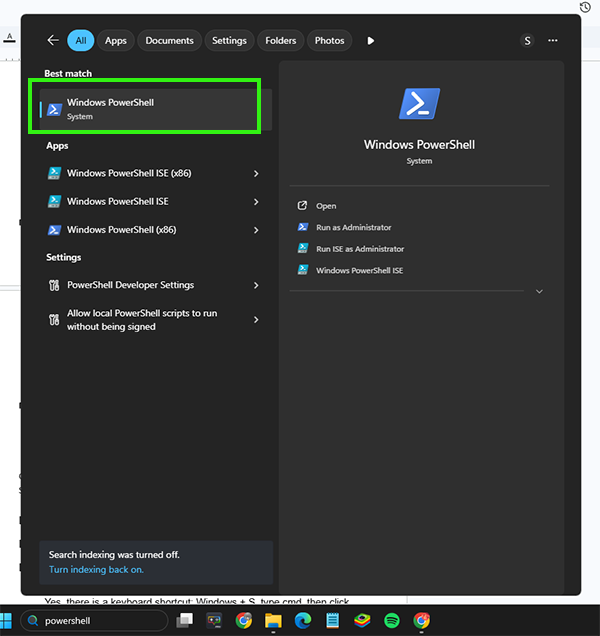Click the Windows PowerShell ISE app icon
Viewport: 600px width, 636px height.
pos(54,202)
